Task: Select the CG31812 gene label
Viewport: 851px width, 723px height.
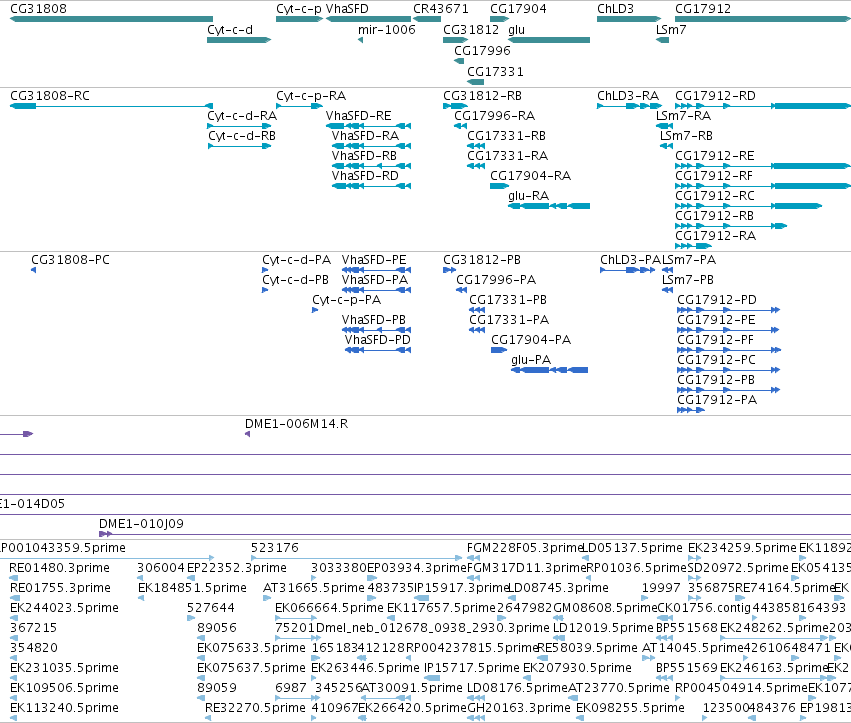Action: pos(471,30)
